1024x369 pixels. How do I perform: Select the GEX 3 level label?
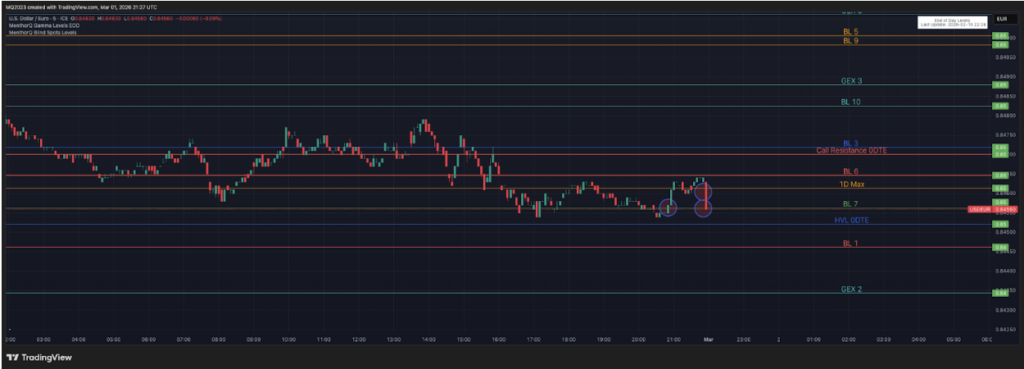pos(852,81)
